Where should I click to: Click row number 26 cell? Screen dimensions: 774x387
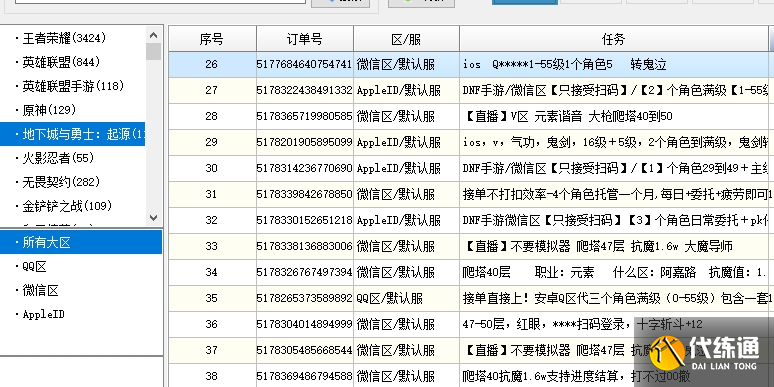coord(212,64)
